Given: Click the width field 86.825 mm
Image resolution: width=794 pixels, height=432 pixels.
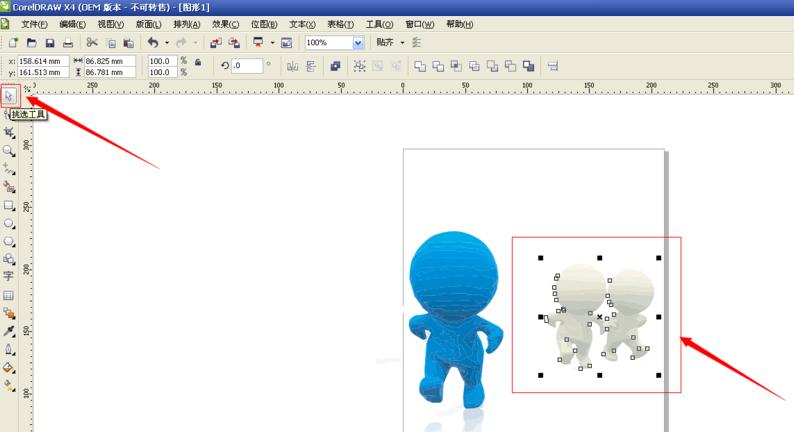Looking at the screenshot, I should coord(110,61).
